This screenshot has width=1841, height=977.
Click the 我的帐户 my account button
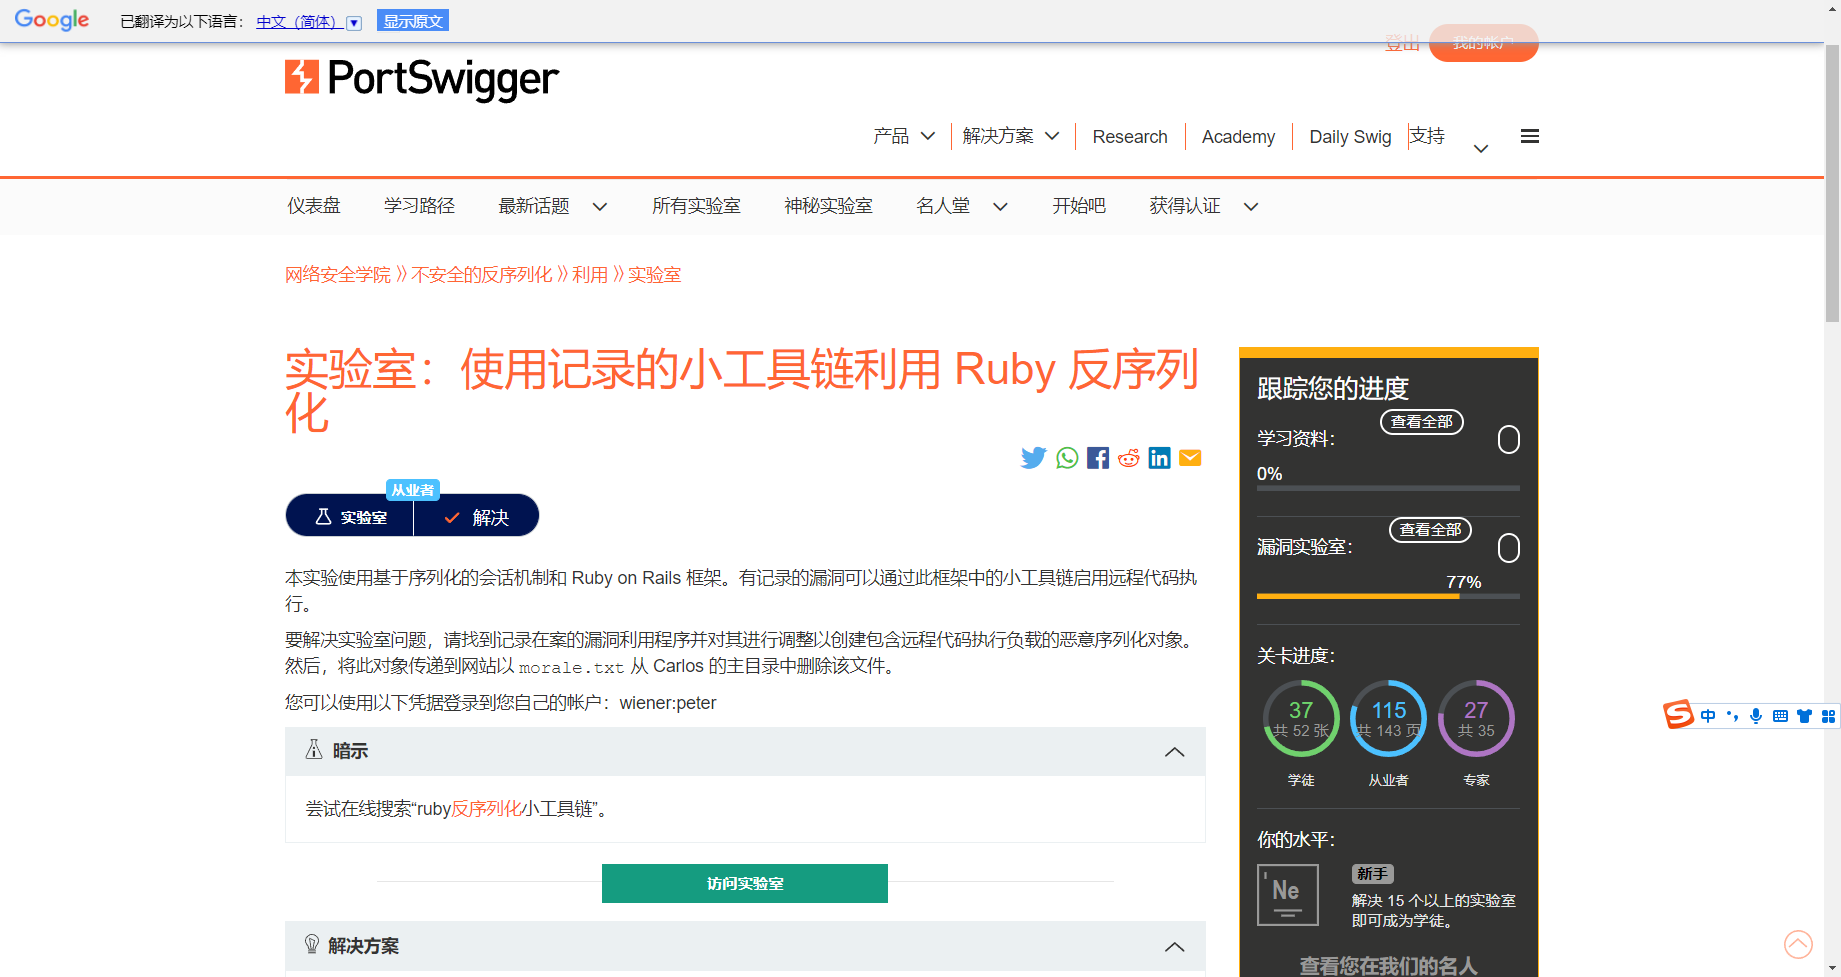(1484, 43)
